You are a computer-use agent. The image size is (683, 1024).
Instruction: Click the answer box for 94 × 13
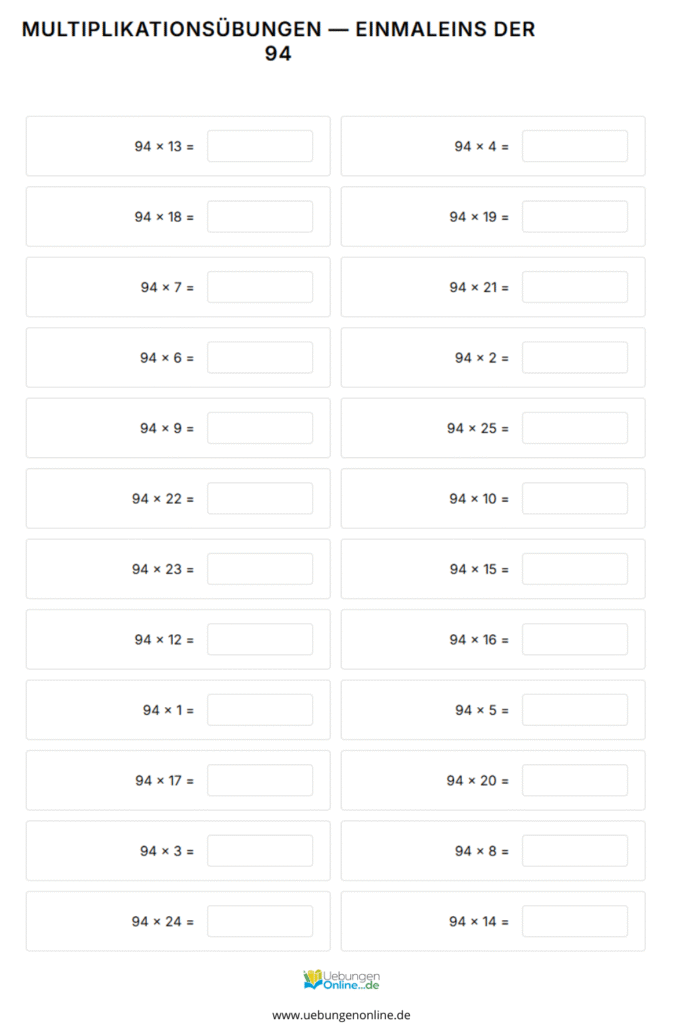(260, 146)
